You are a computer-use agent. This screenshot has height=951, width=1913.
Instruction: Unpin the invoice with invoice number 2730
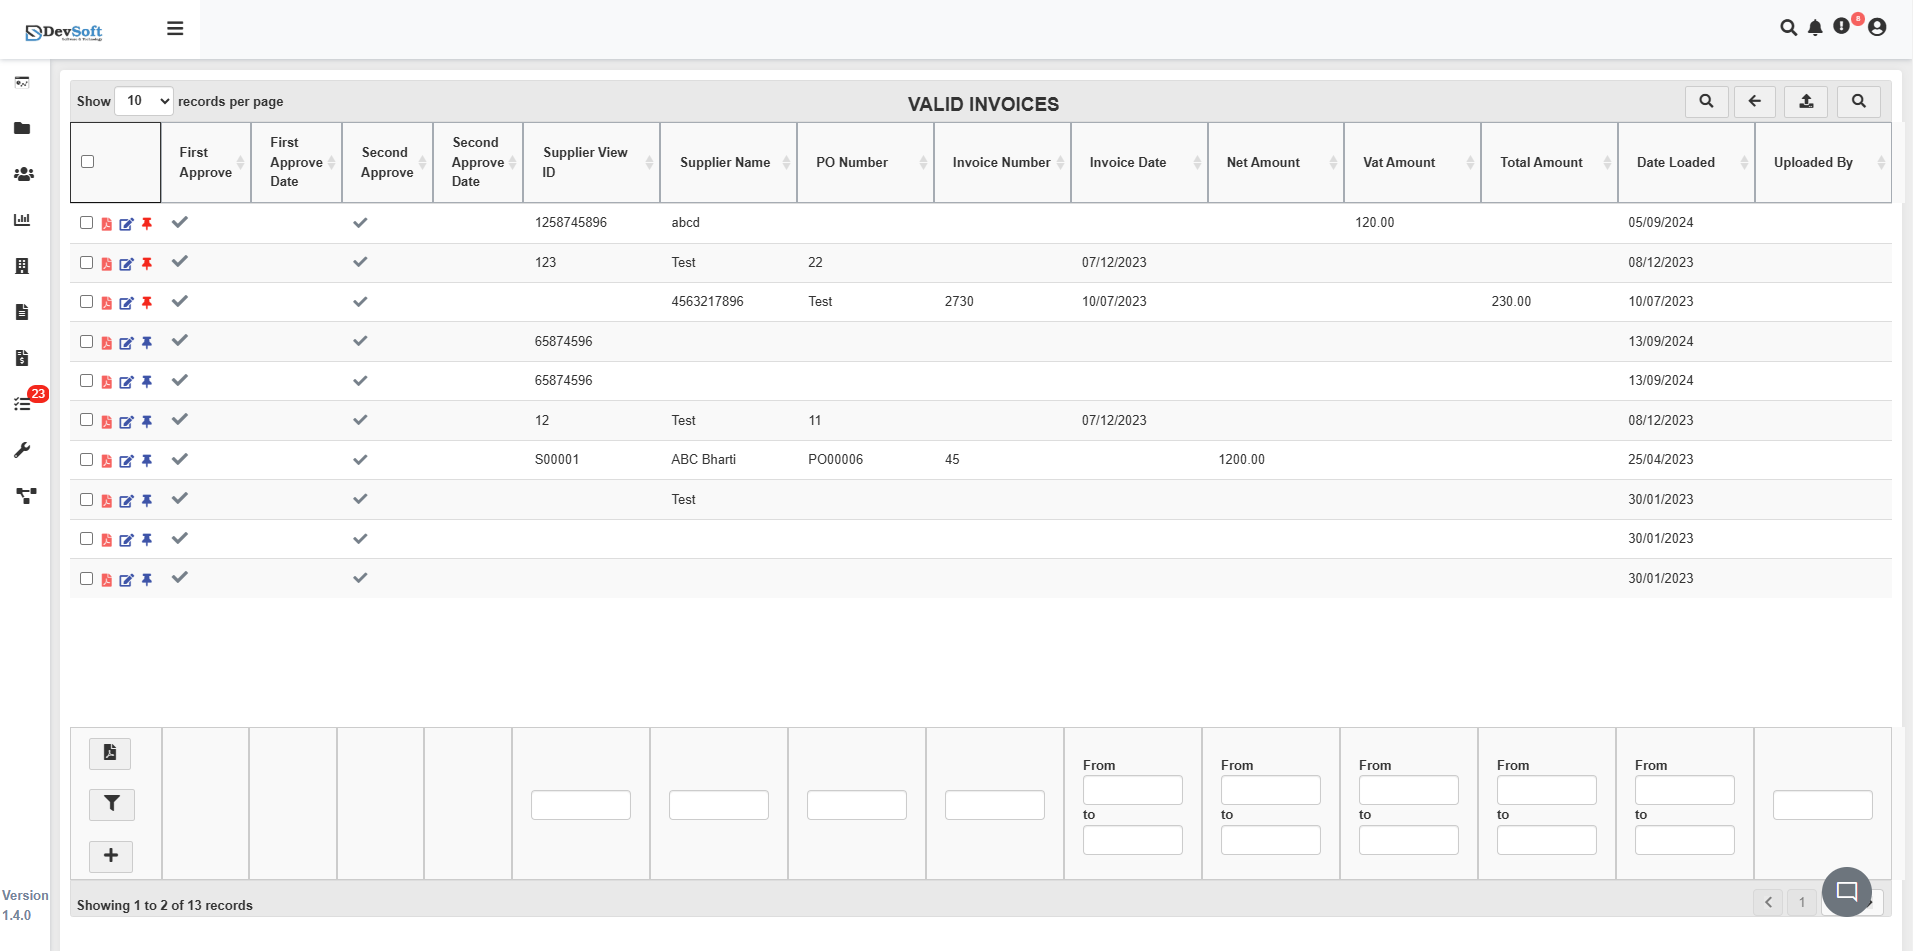click(x=147, y=302)
